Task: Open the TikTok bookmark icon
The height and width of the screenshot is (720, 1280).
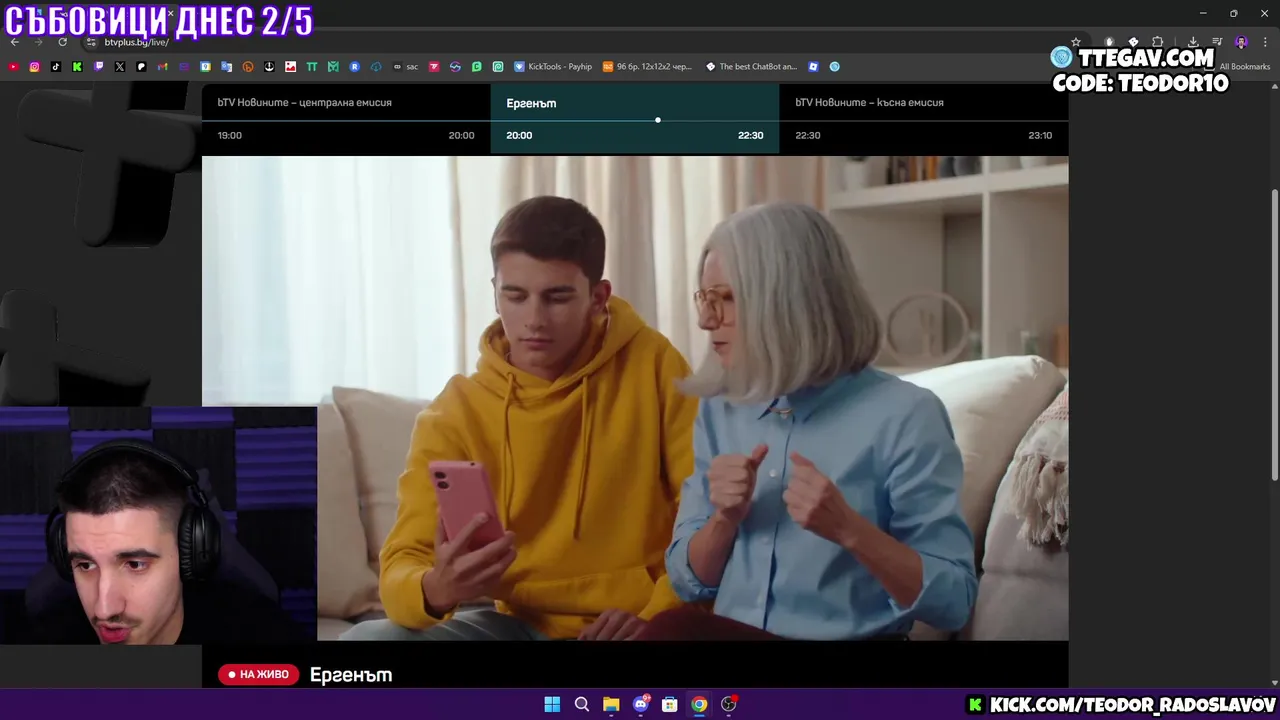Action: [x=55, y=67]
